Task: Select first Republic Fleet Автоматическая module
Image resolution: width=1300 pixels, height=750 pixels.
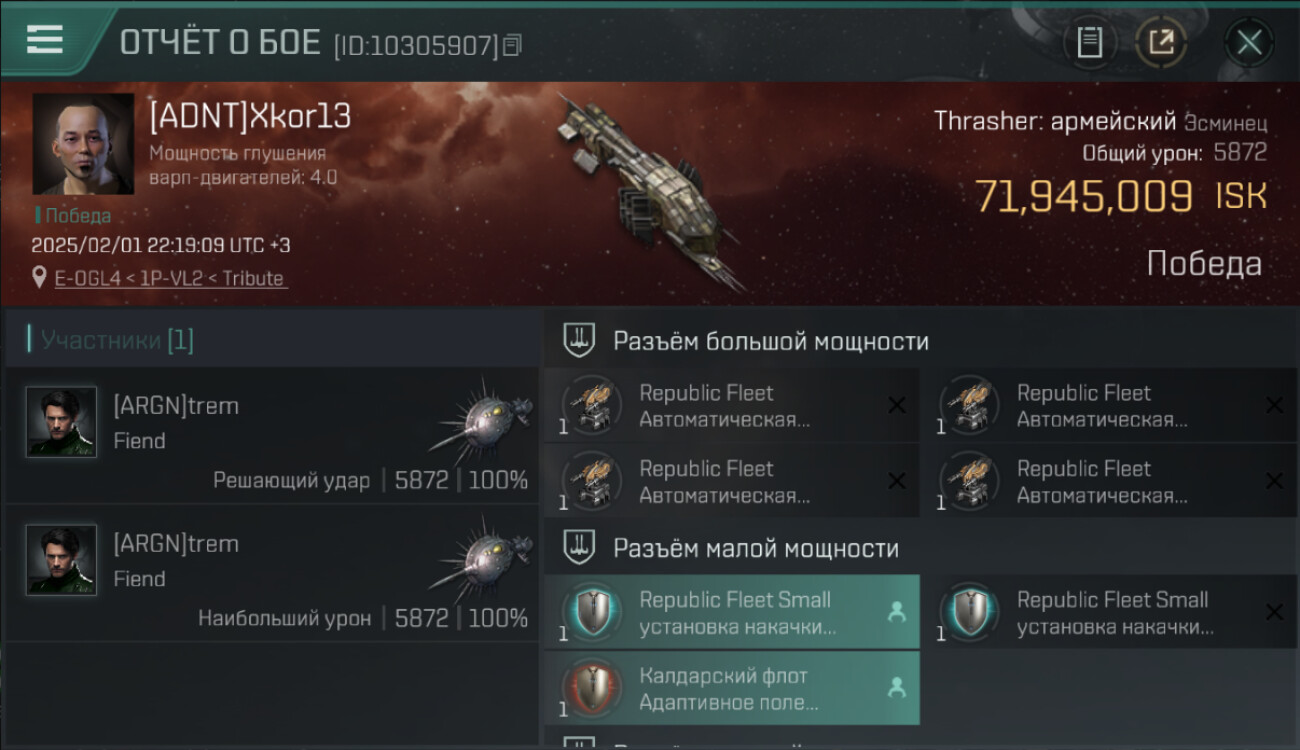Action: tap(731, 405)
